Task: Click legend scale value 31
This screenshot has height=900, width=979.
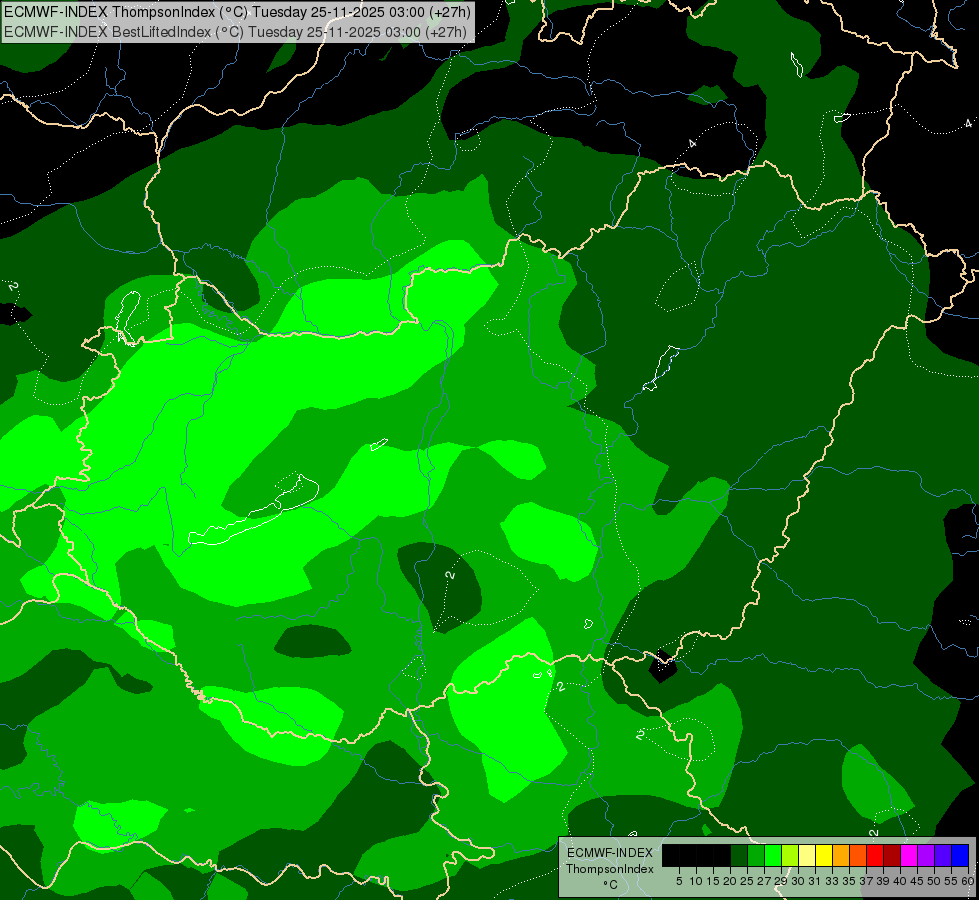Action: tap(815, 881)
